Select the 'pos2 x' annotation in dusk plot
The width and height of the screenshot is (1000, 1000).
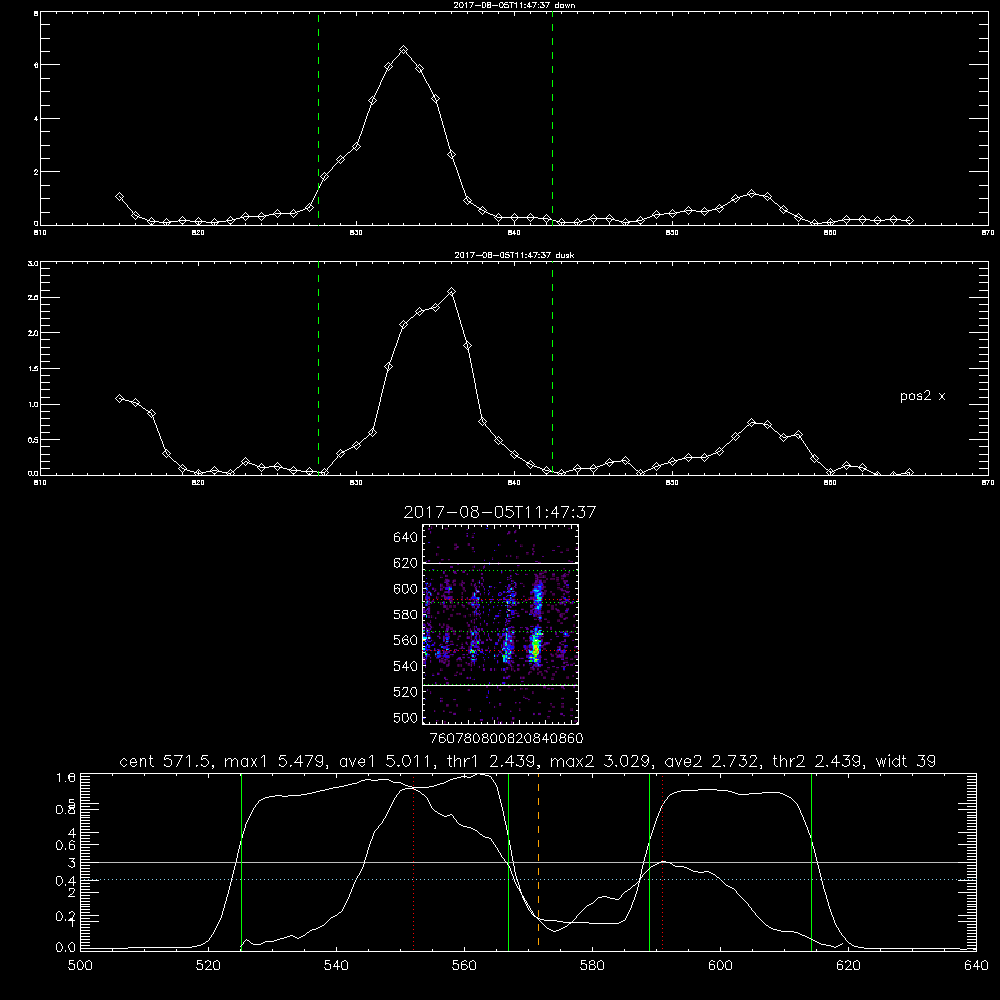click(x=922, y=396)
